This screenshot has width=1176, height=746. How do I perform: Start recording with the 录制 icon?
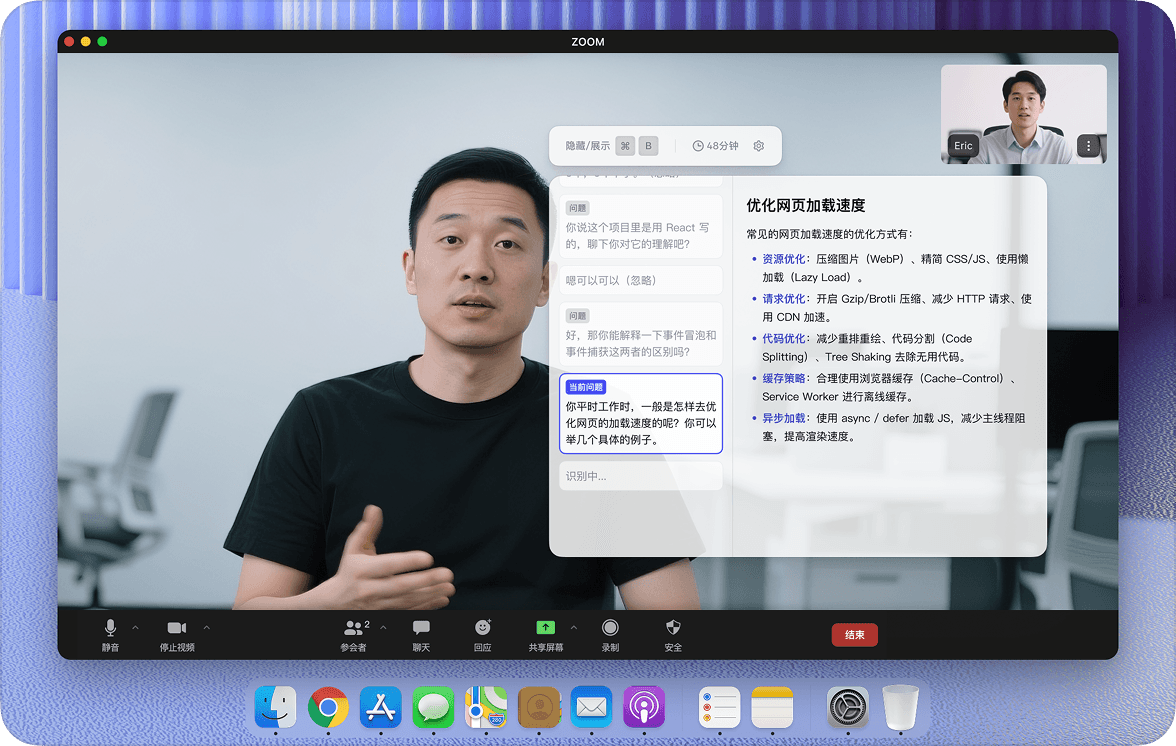pyautogui.click(x=611, y=634)
